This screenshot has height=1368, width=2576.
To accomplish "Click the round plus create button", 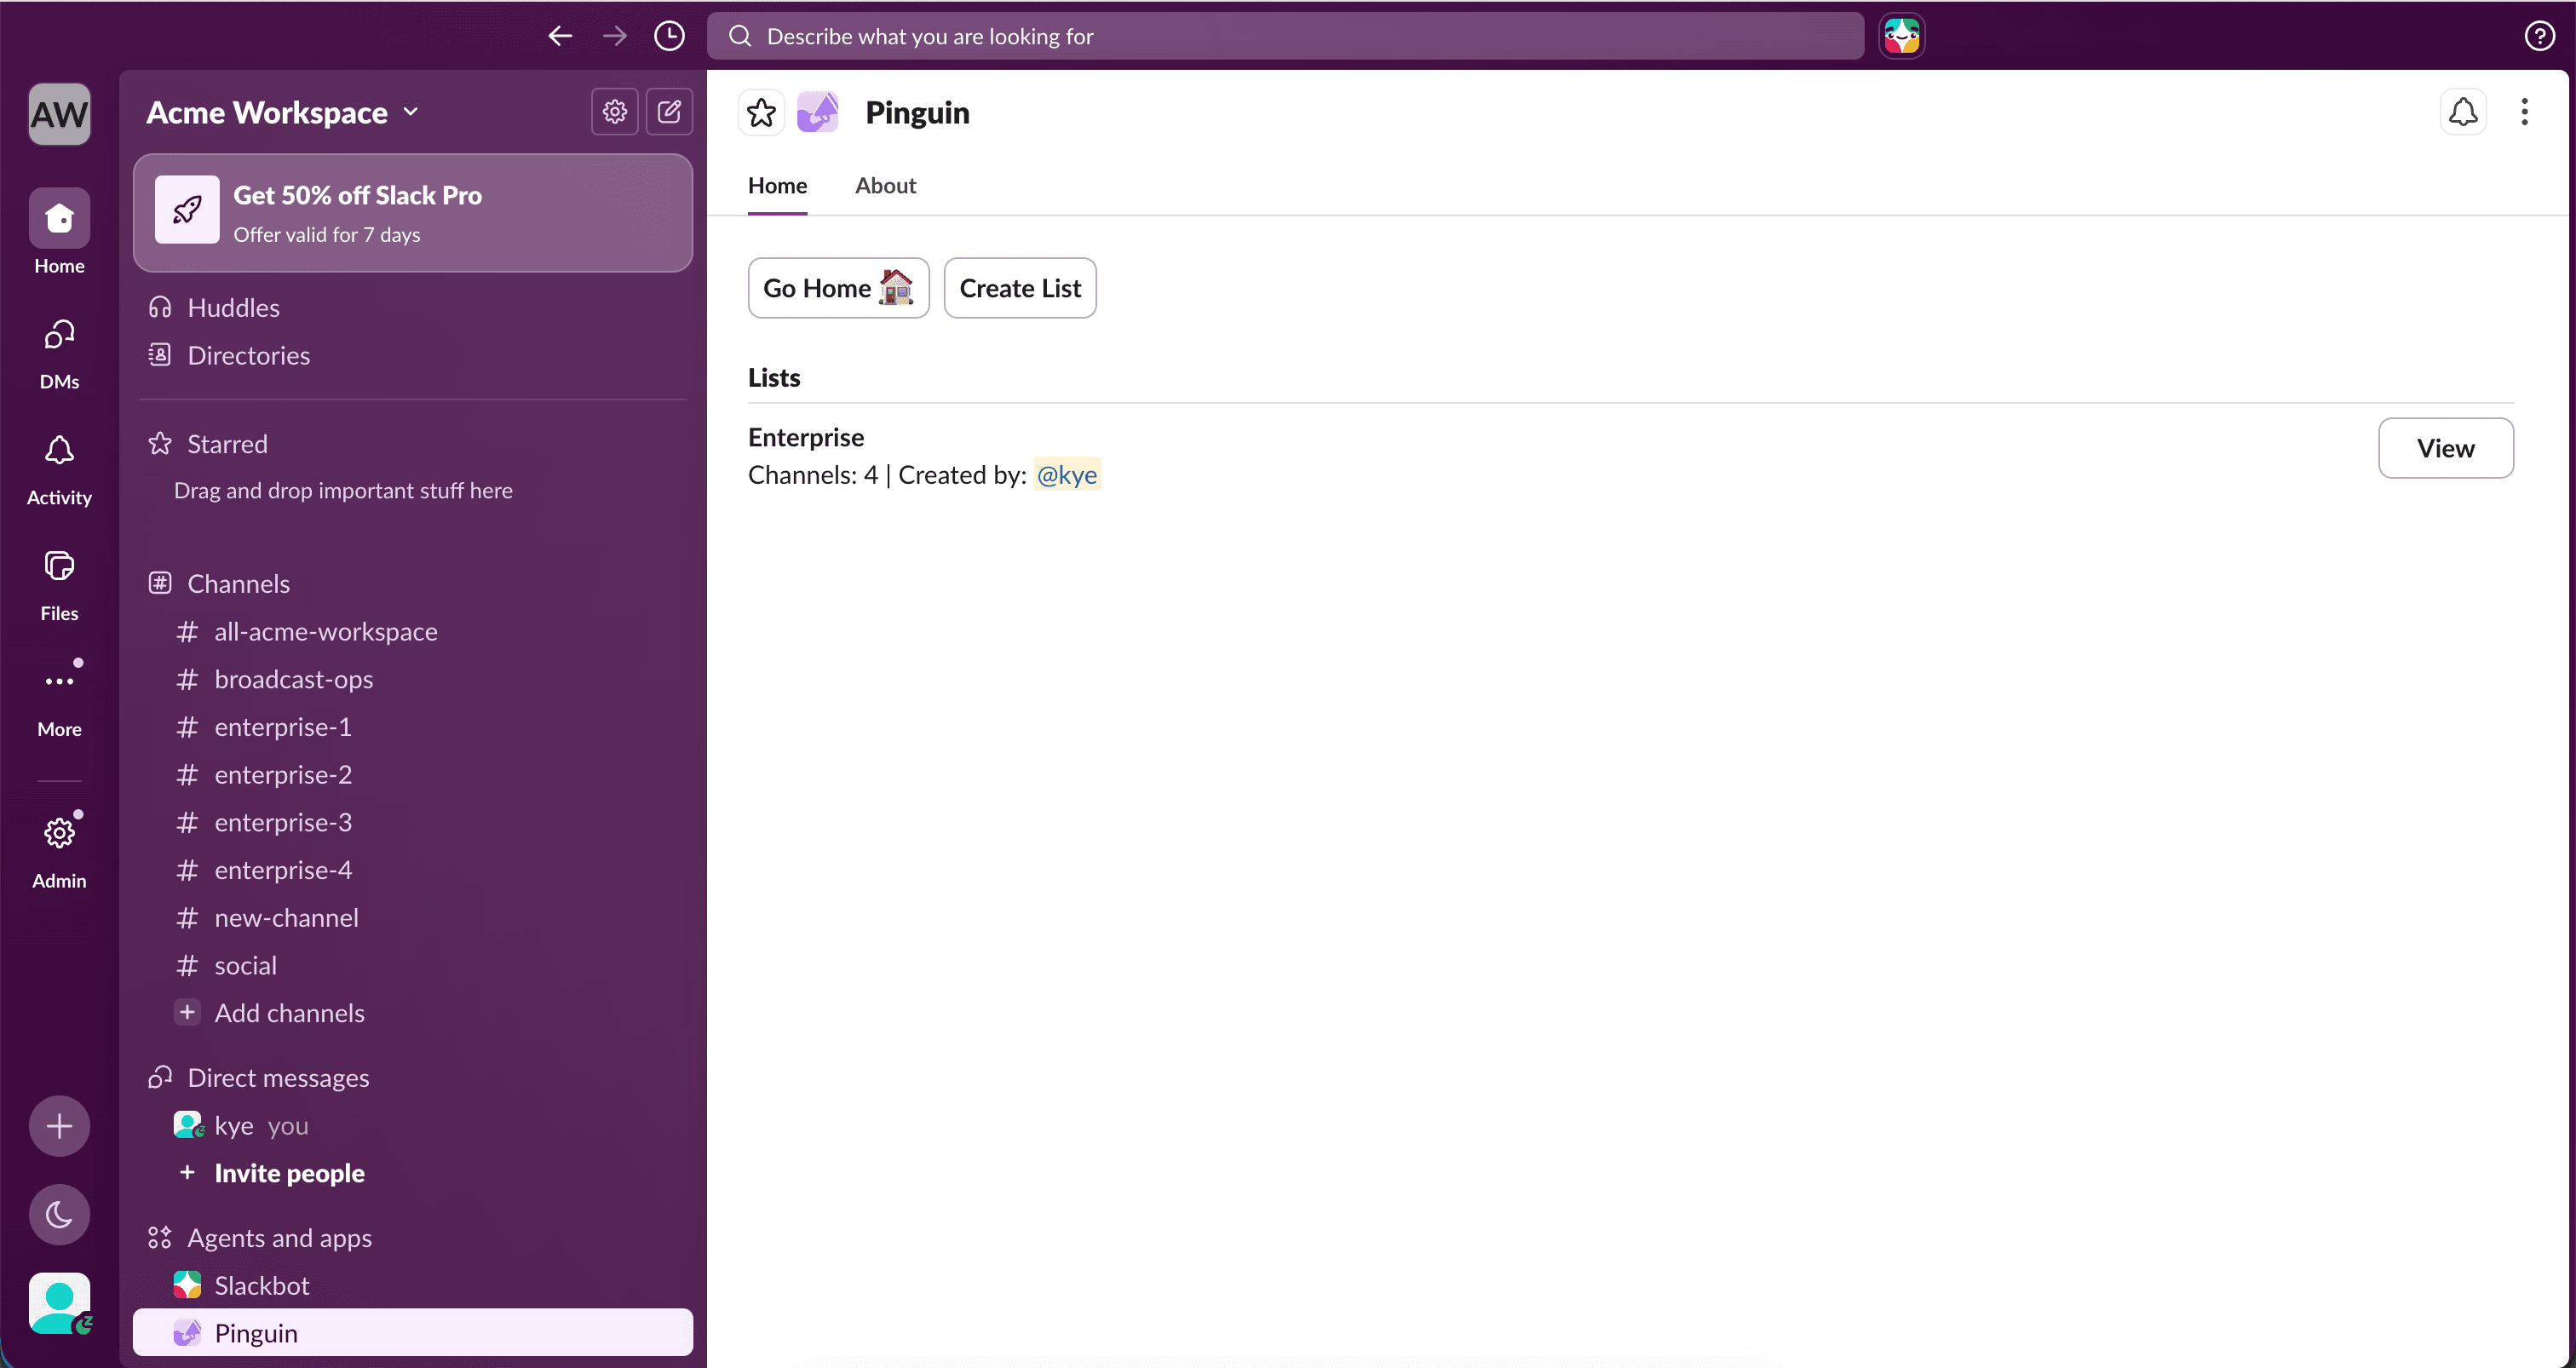I will [59, 1126].
